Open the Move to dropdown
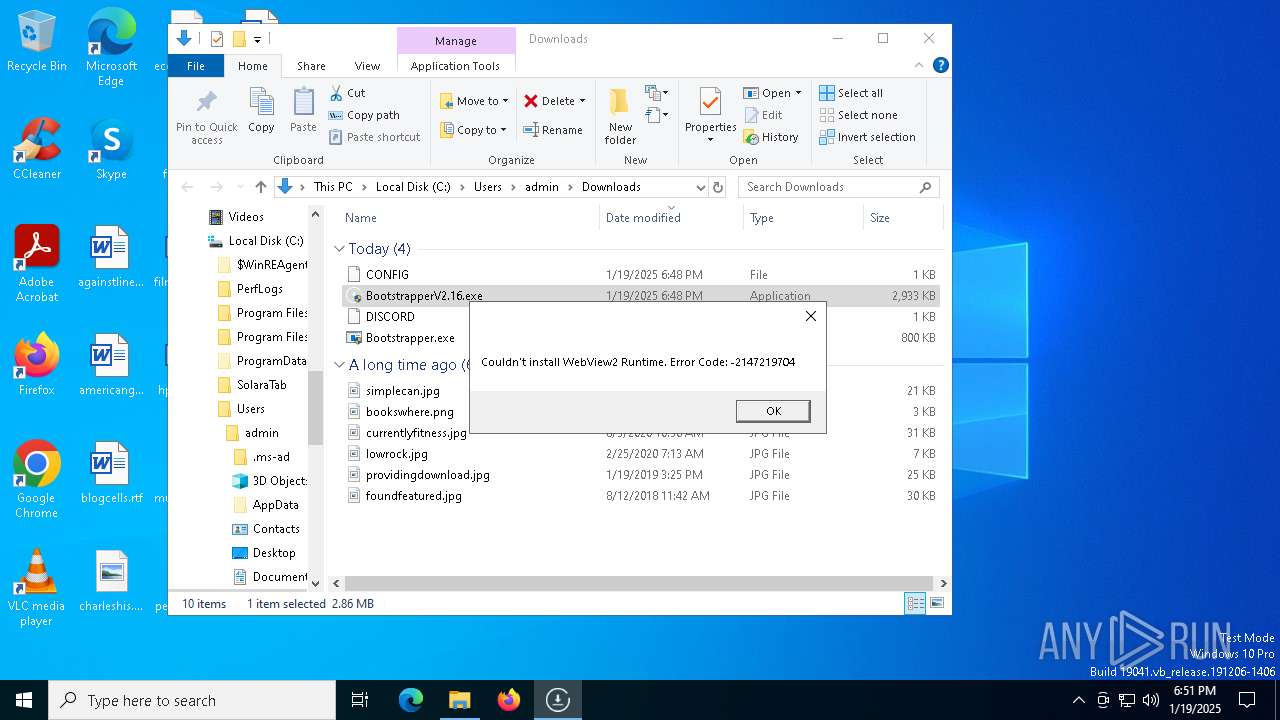Image resolution: width=1280 pixels, height=720 pixels. click(474, 101)
